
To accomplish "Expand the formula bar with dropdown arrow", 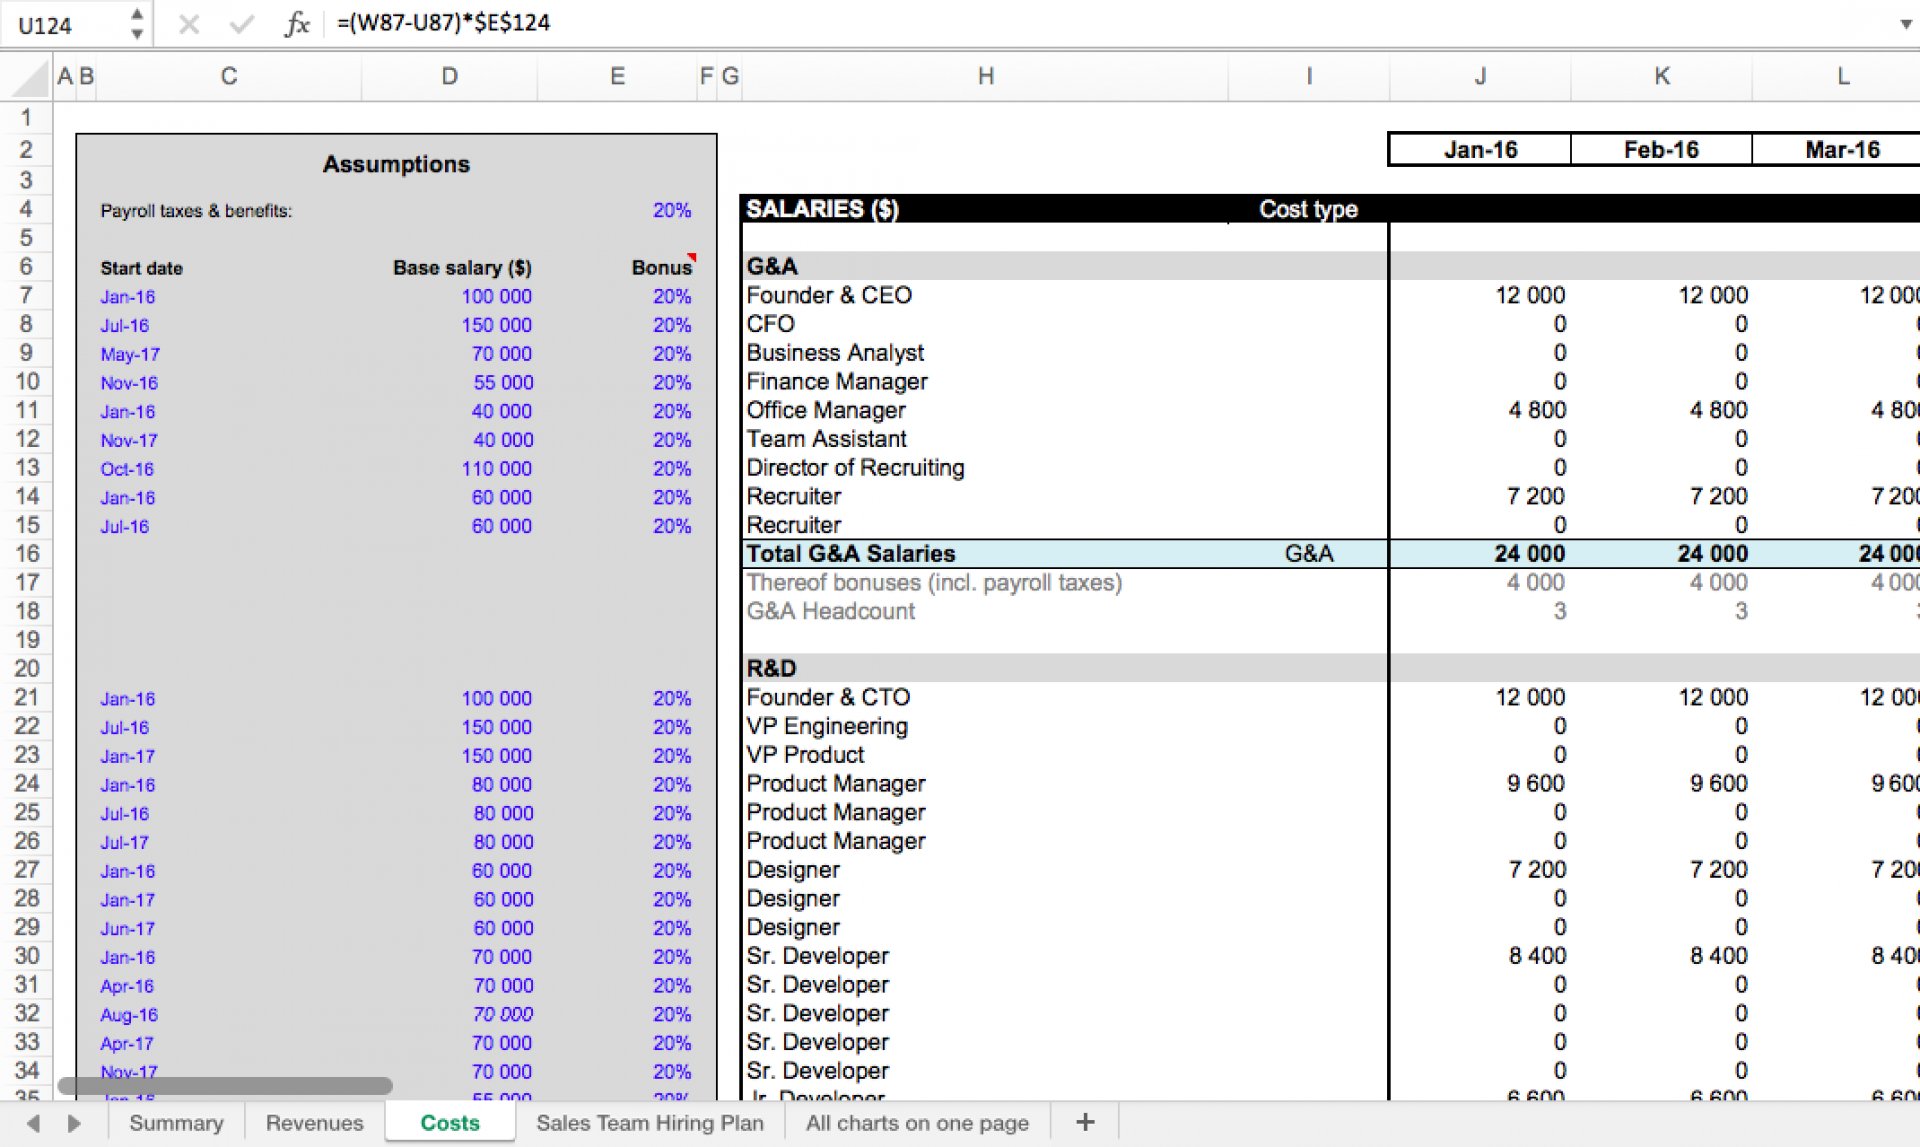I will [x=1905, y=24].
